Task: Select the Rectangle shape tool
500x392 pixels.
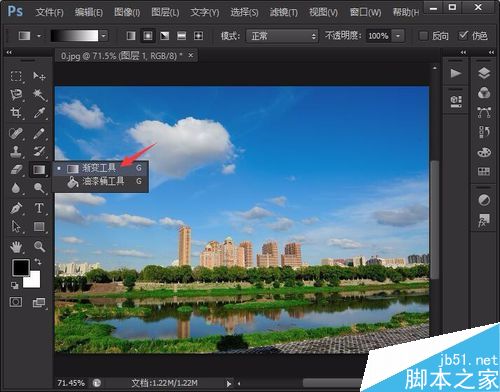Action: click(39, 227)
